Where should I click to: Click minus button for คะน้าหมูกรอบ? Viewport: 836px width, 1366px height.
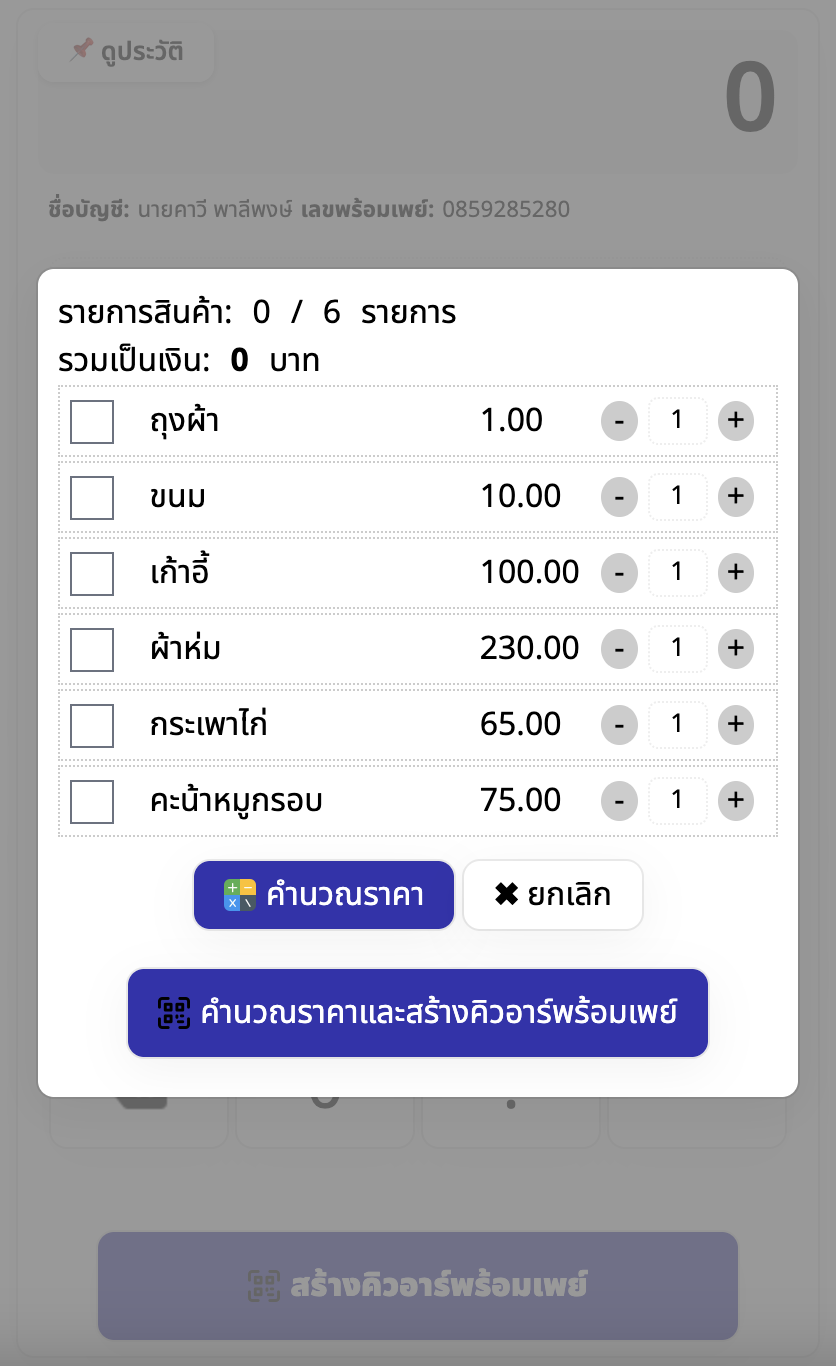click(619, 800)
